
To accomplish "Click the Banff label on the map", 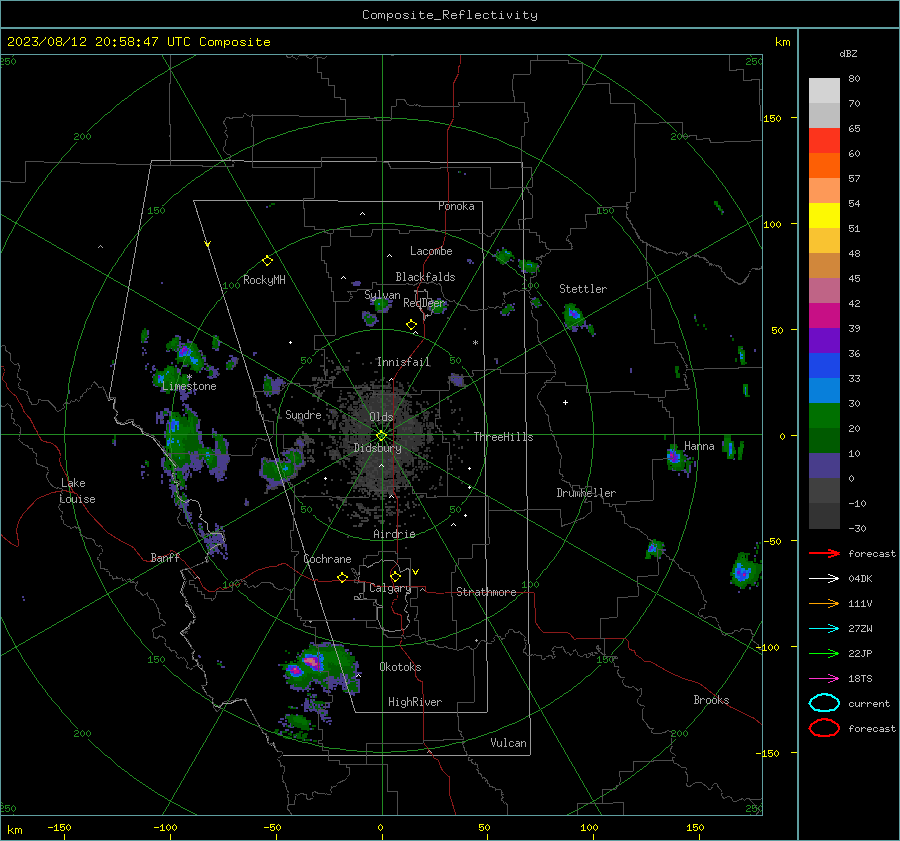I will [165, 557].
